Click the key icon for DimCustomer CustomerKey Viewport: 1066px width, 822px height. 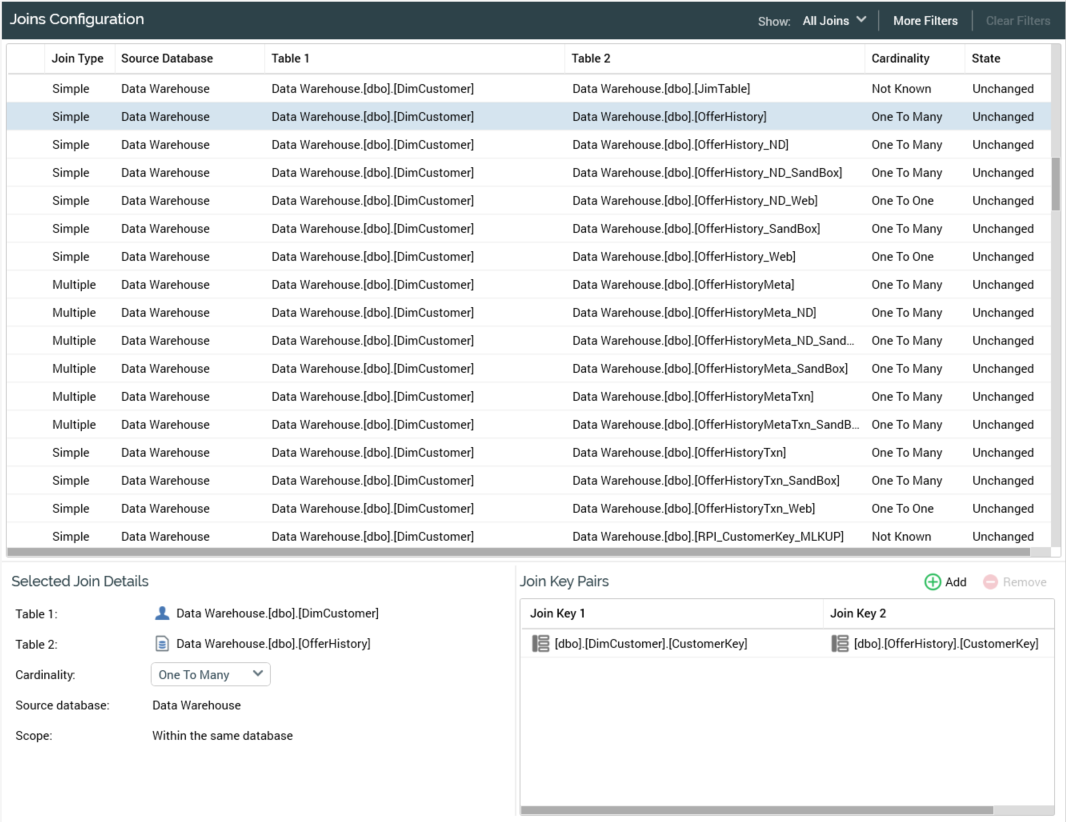[540, 644]
